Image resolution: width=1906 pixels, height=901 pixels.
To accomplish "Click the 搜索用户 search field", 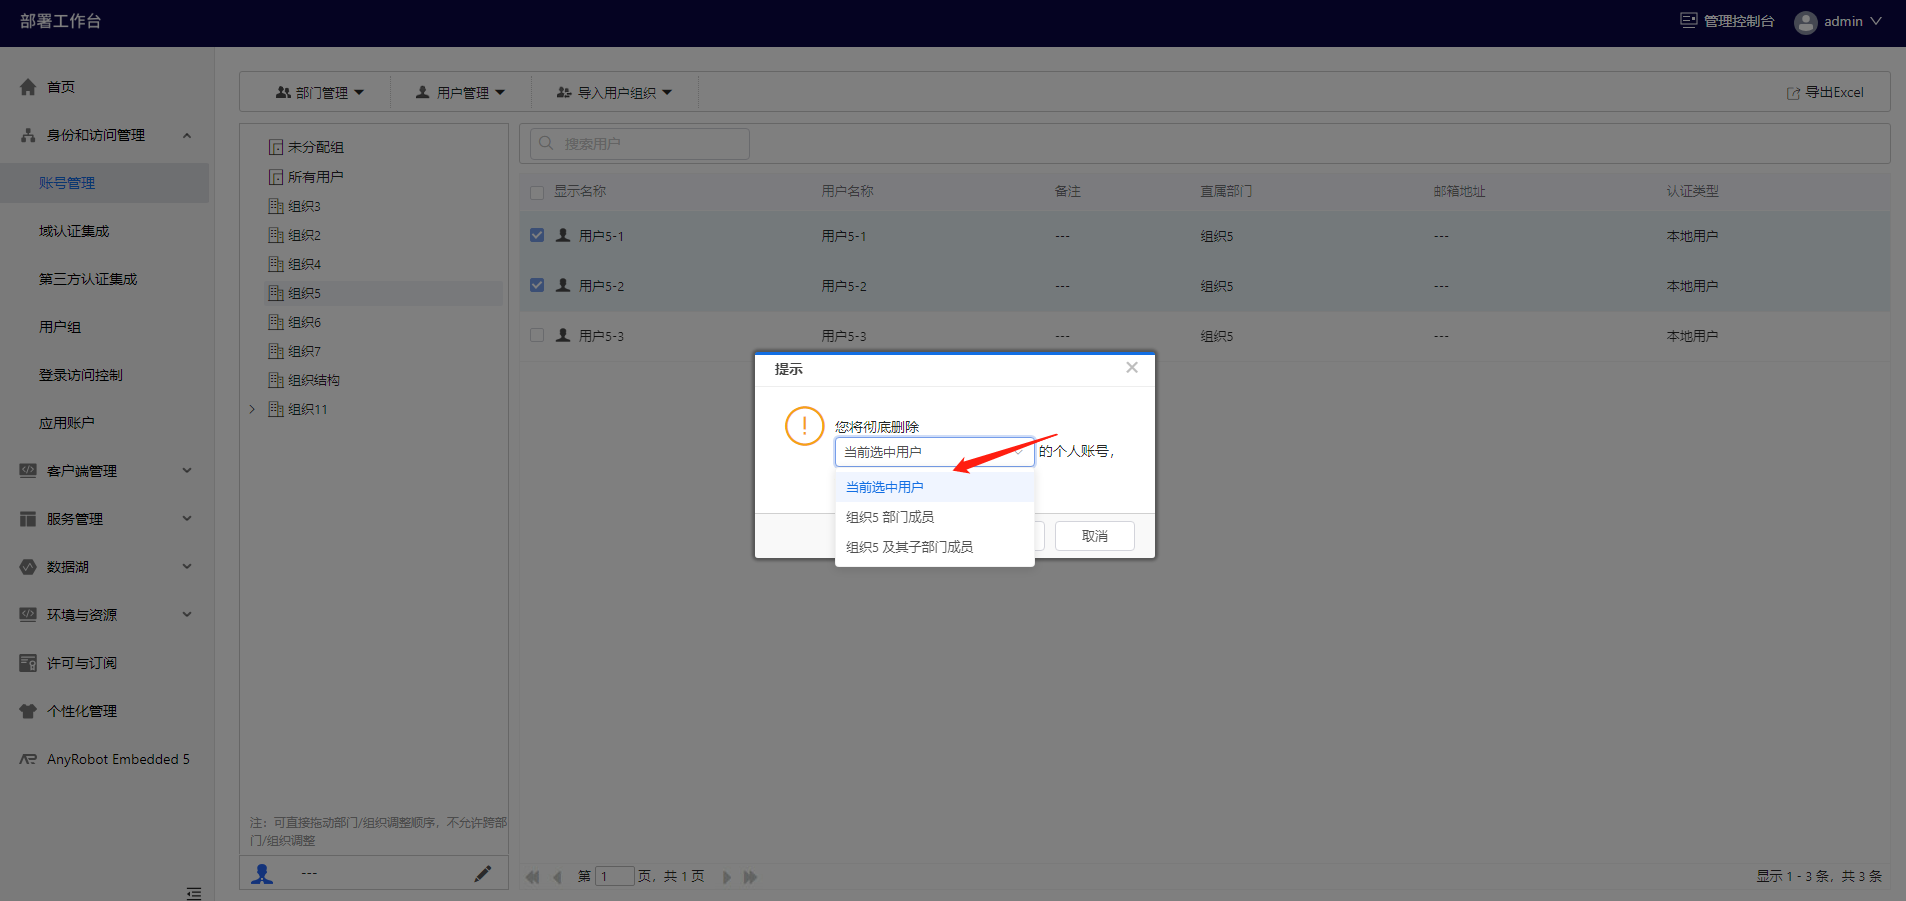I will pos(639,143).
